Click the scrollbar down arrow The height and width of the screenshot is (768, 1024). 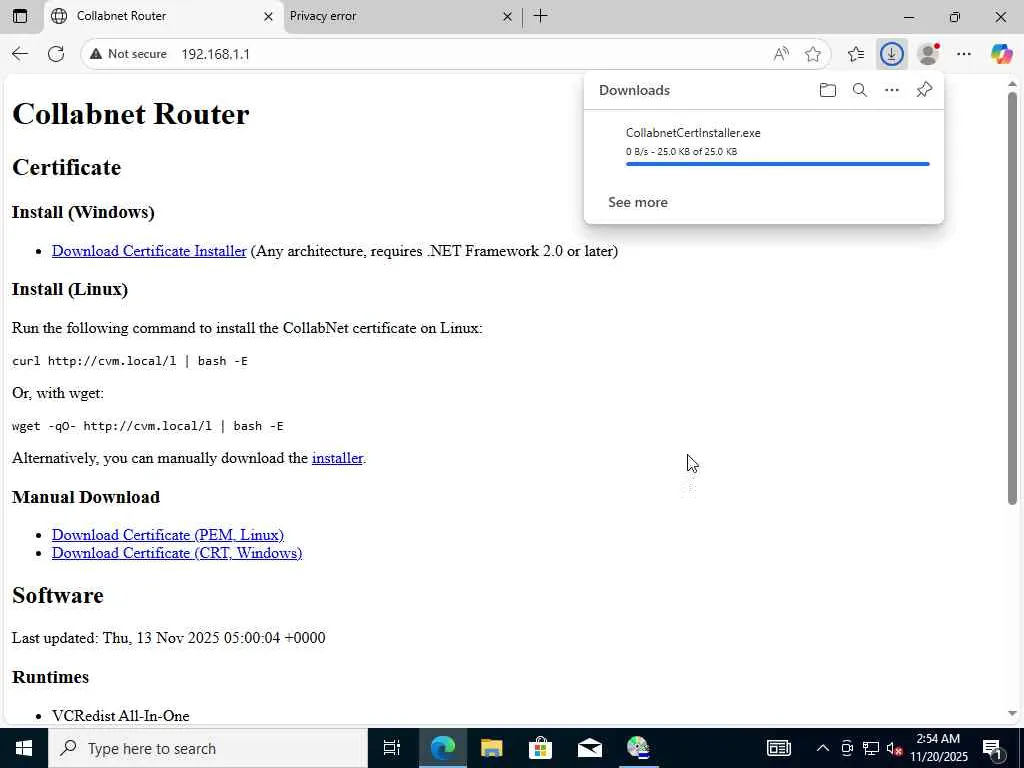1012,714
